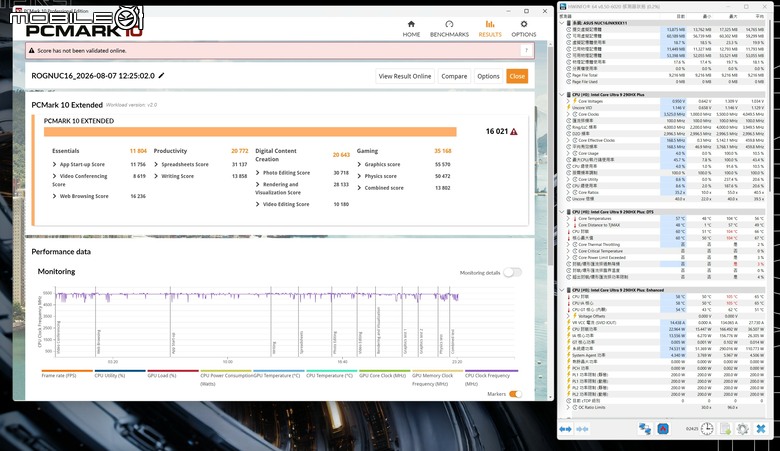The image size is (780, 451).
Task: Expand Video Conferencing Score
Action: point(54,176)
